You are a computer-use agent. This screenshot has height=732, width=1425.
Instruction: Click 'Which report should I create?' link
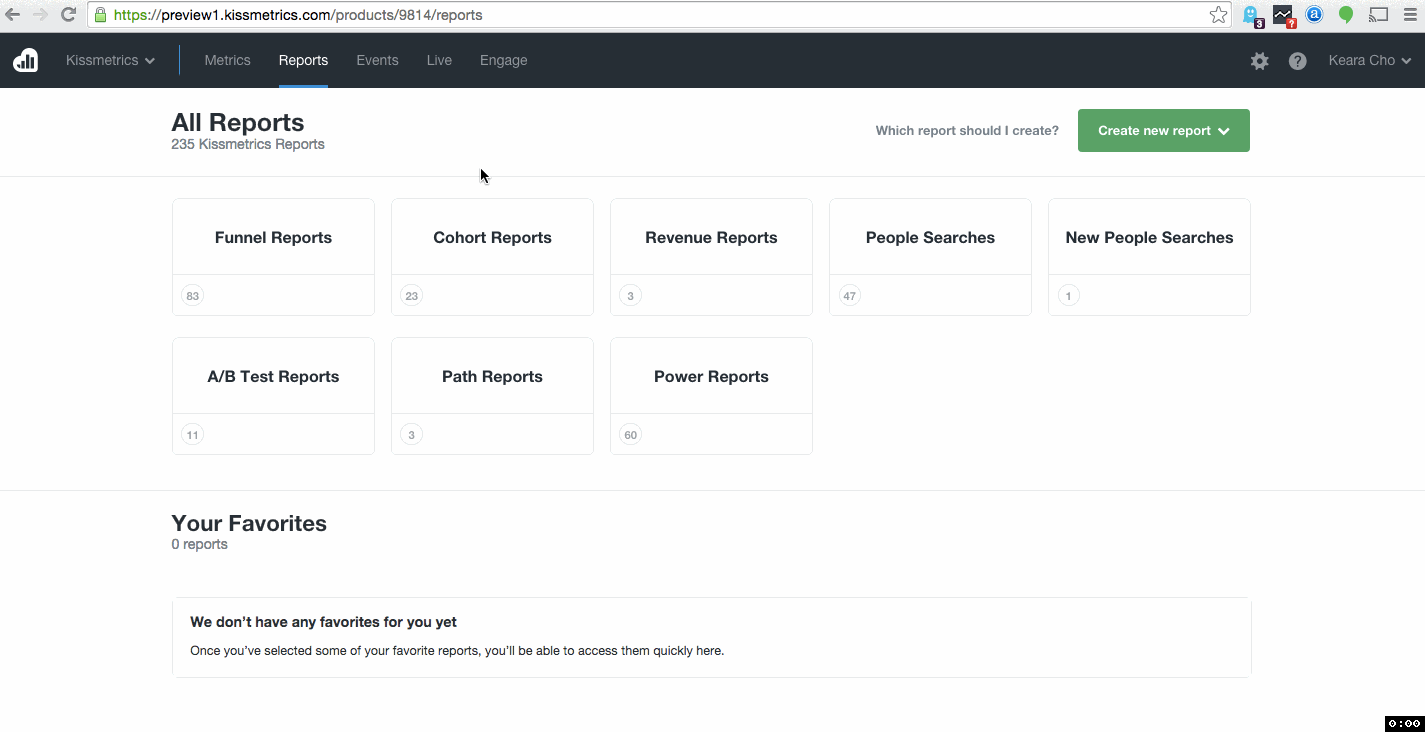click(967, 131)
